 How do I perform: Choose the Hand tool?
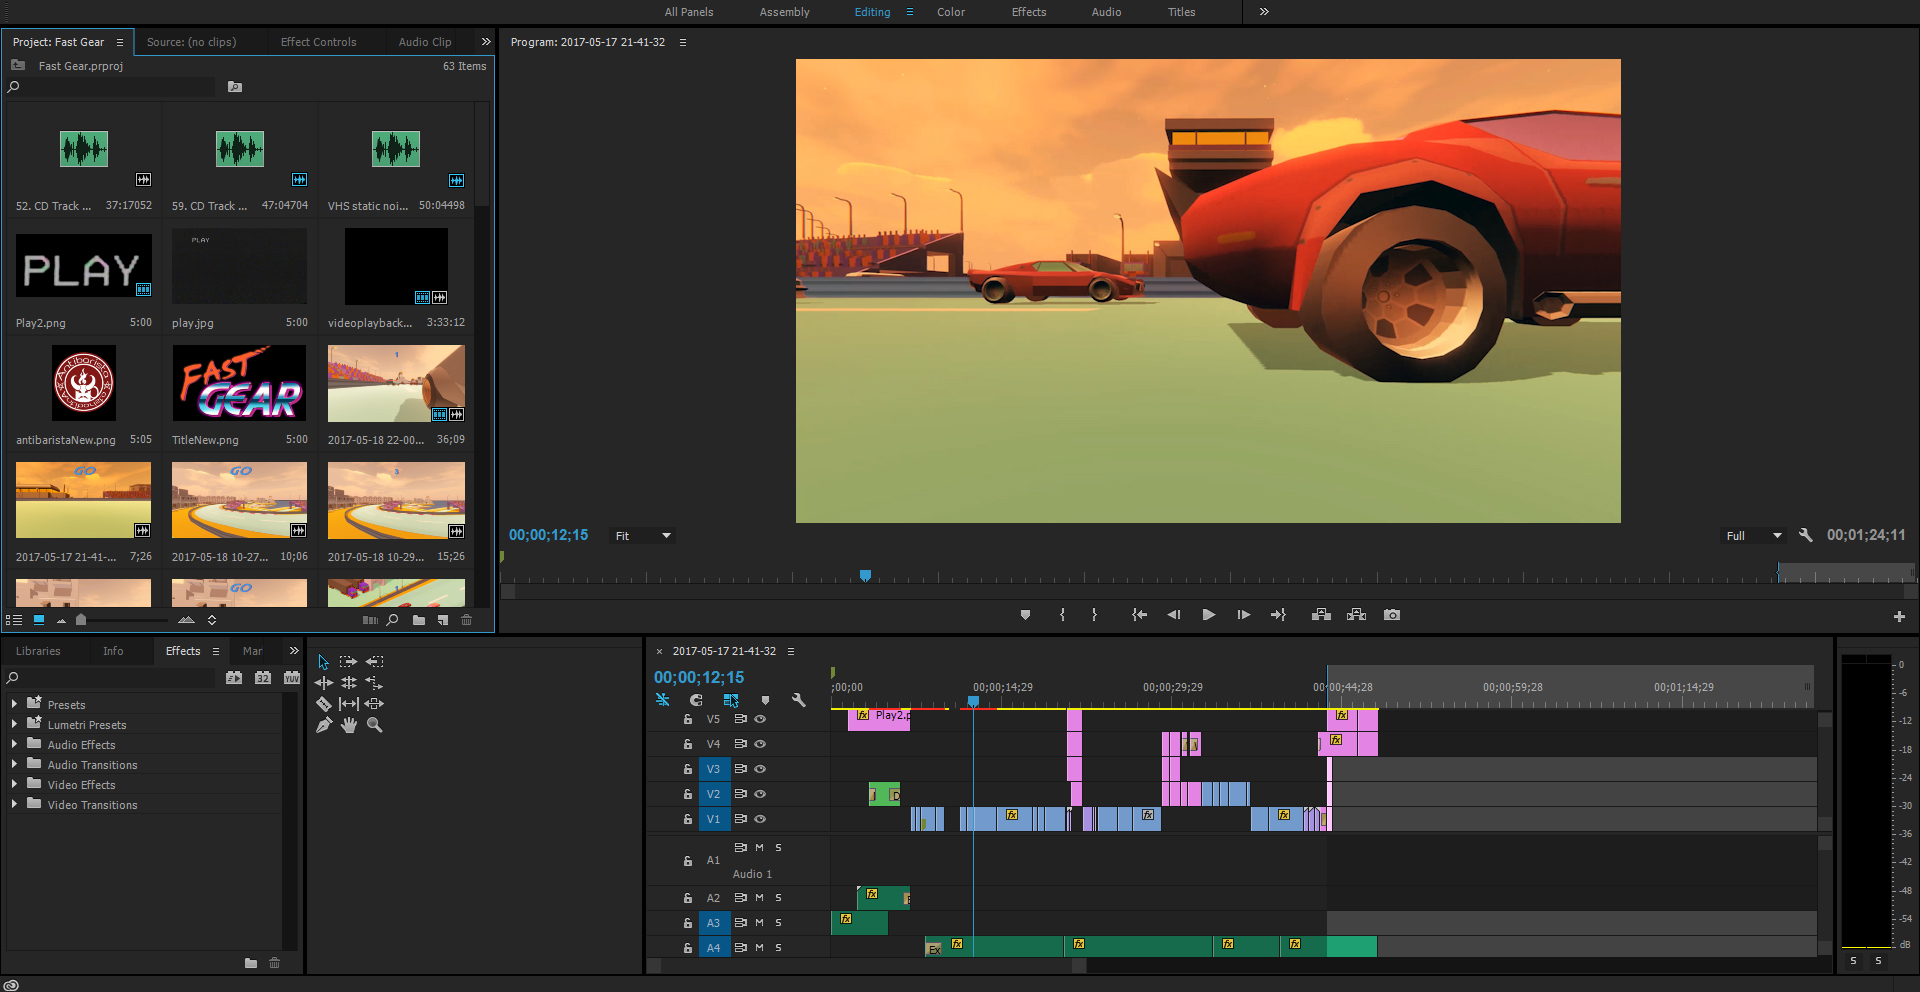pyautogui.click(x=348, y=725)
